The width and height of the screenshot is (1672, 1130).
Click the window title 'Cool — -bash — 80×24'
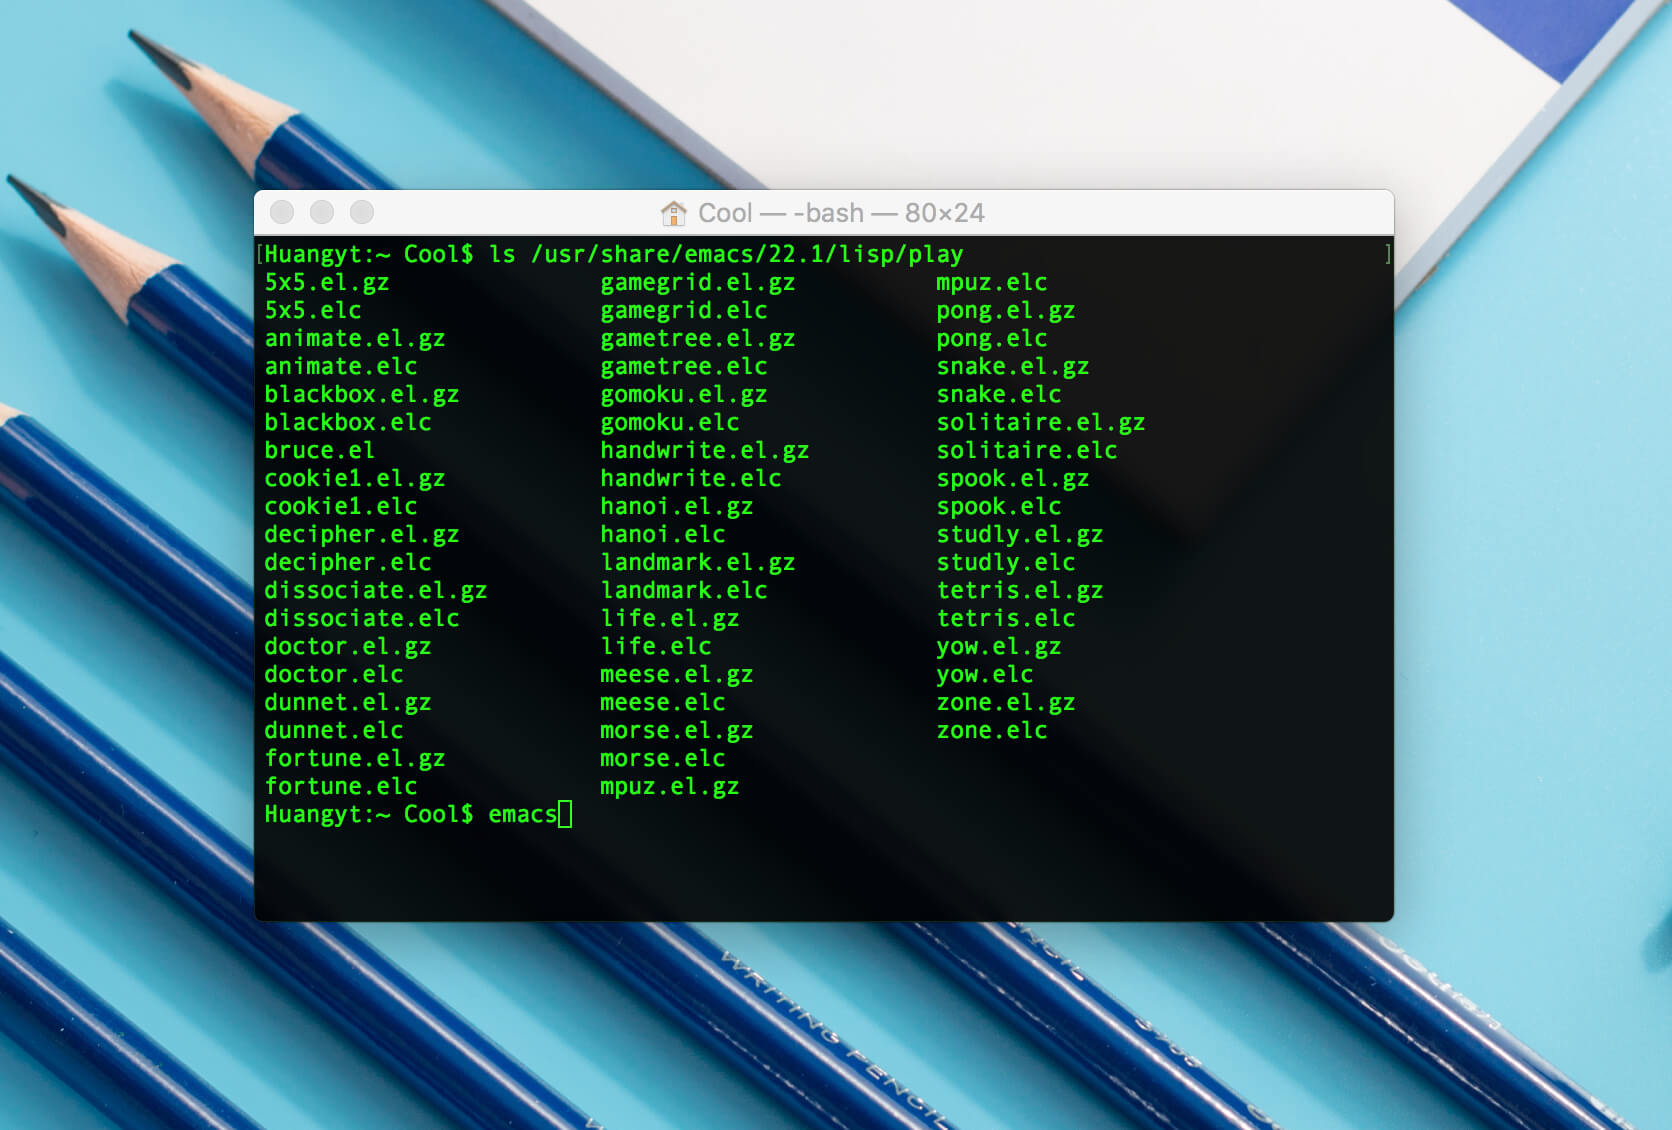[x=841, y=213]
